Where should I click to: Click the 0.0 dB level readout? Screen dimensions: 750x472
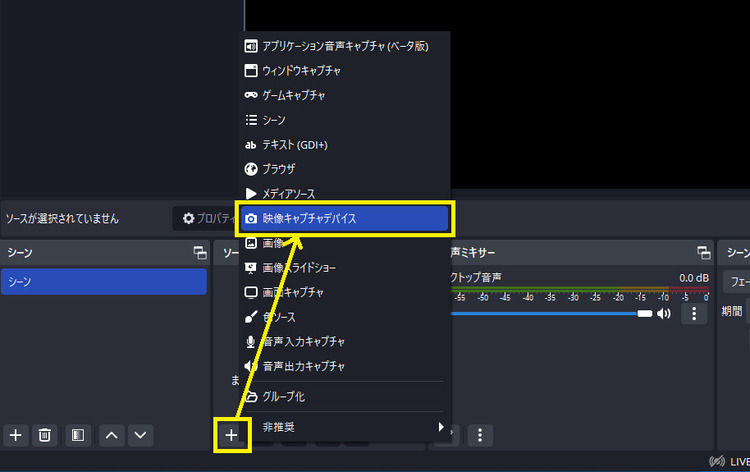(x=694, y=278)
